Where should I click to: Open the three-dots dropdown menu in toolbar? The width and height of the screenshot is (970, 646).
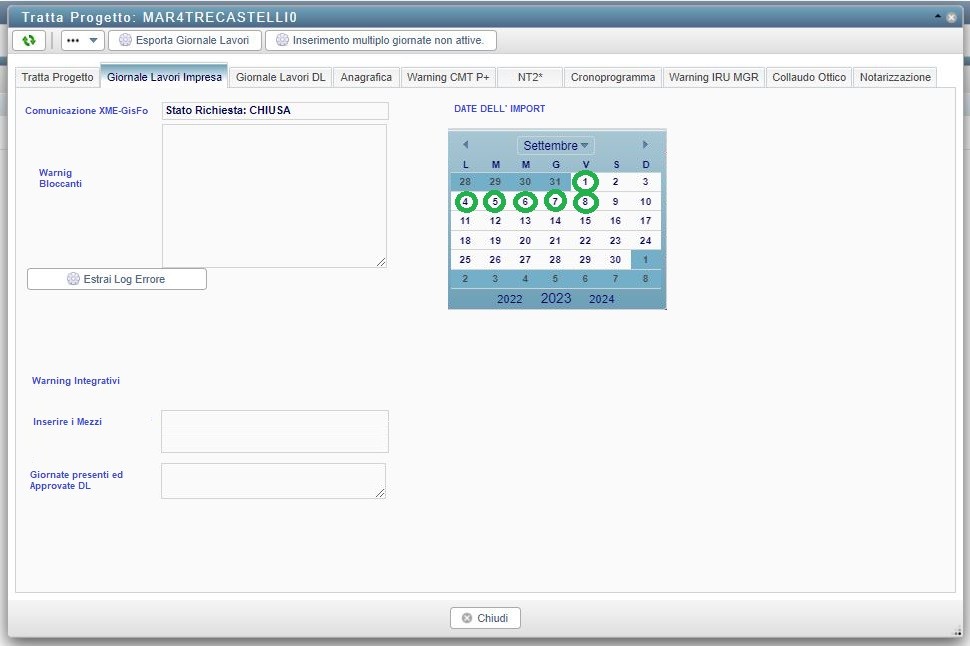82,40
